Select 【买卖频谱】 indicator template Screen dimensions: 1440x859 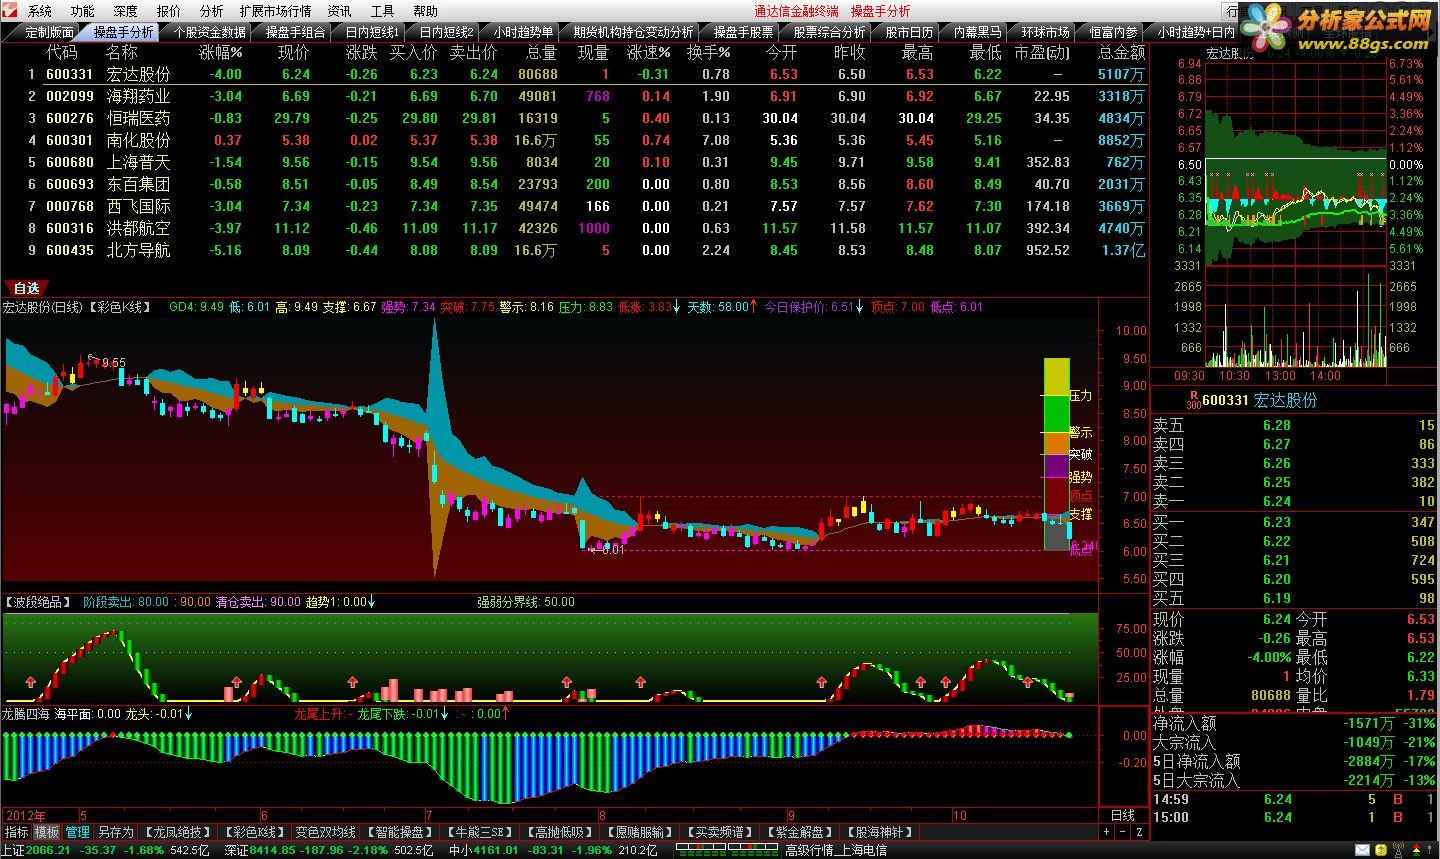coord(721,832)
